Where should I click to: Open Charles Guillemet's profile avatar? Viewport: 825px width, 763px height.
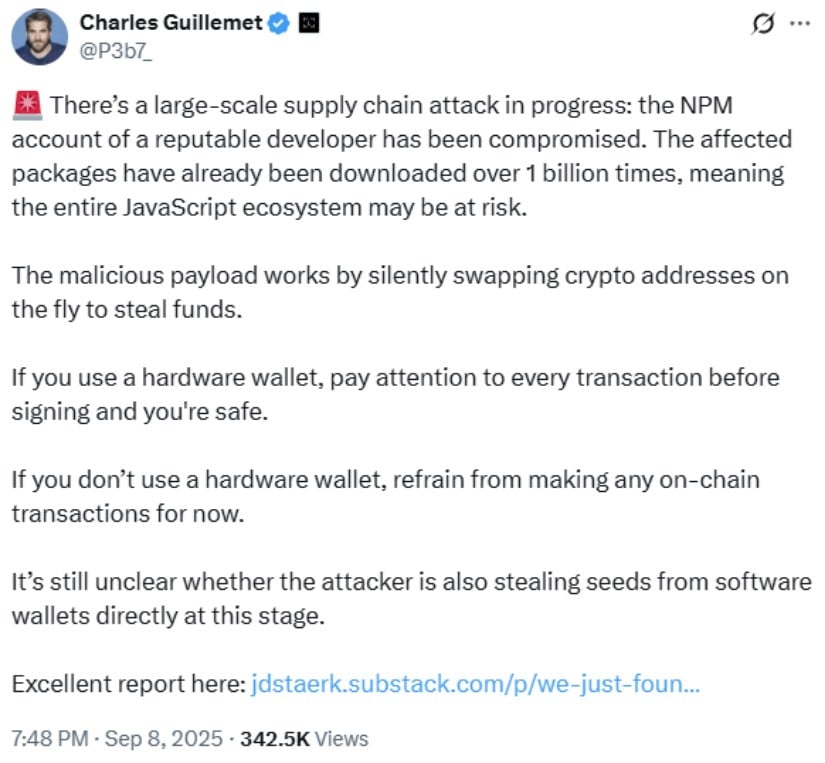click(39, 37)
